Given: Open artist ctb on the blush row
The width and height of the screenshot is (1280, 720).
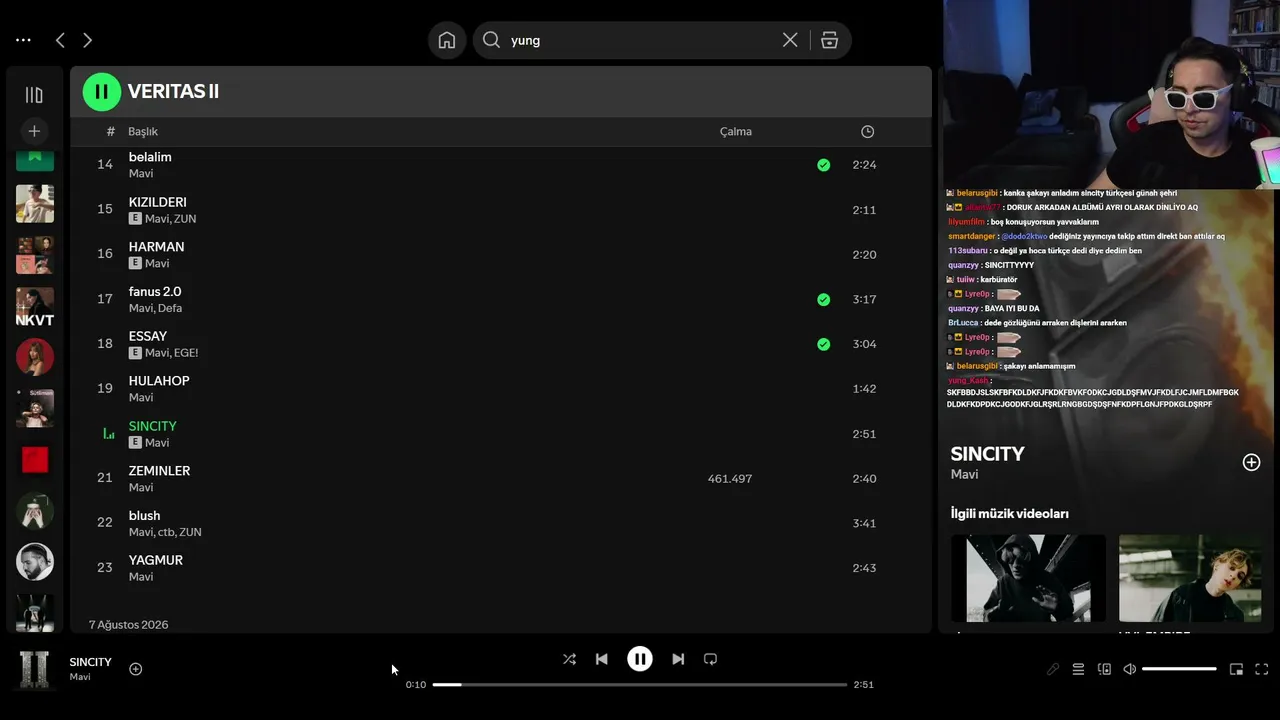Looking at the screenshot, I should coord(166,532).
